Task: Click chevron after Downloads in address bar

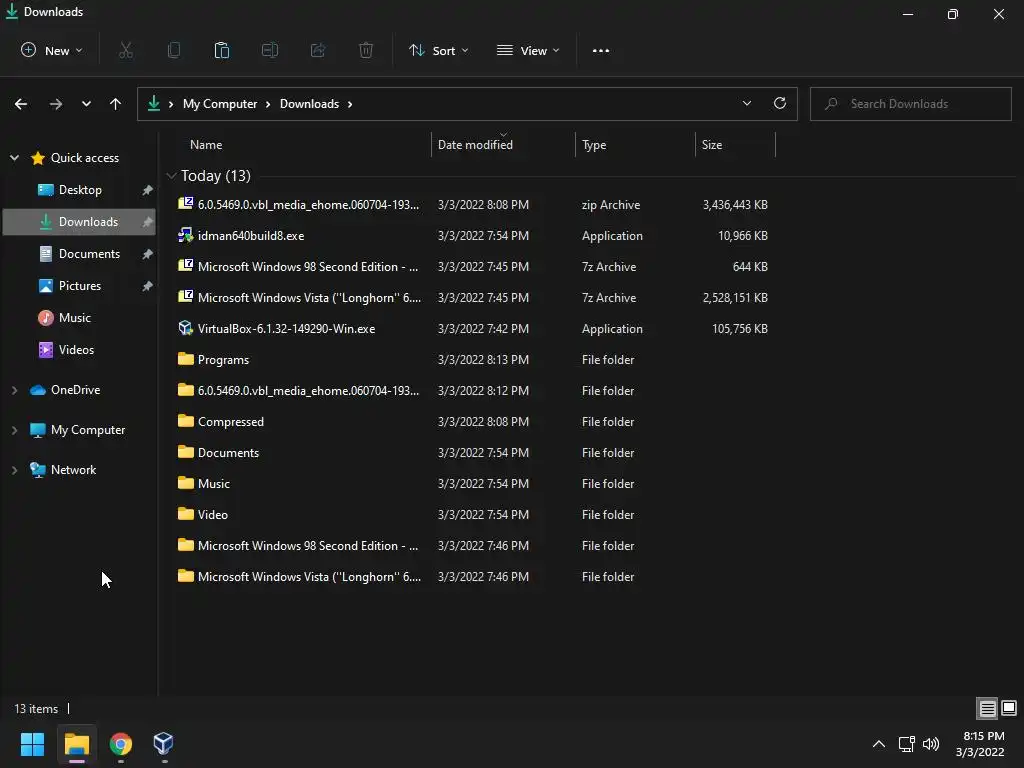Action: coord(350,104)
